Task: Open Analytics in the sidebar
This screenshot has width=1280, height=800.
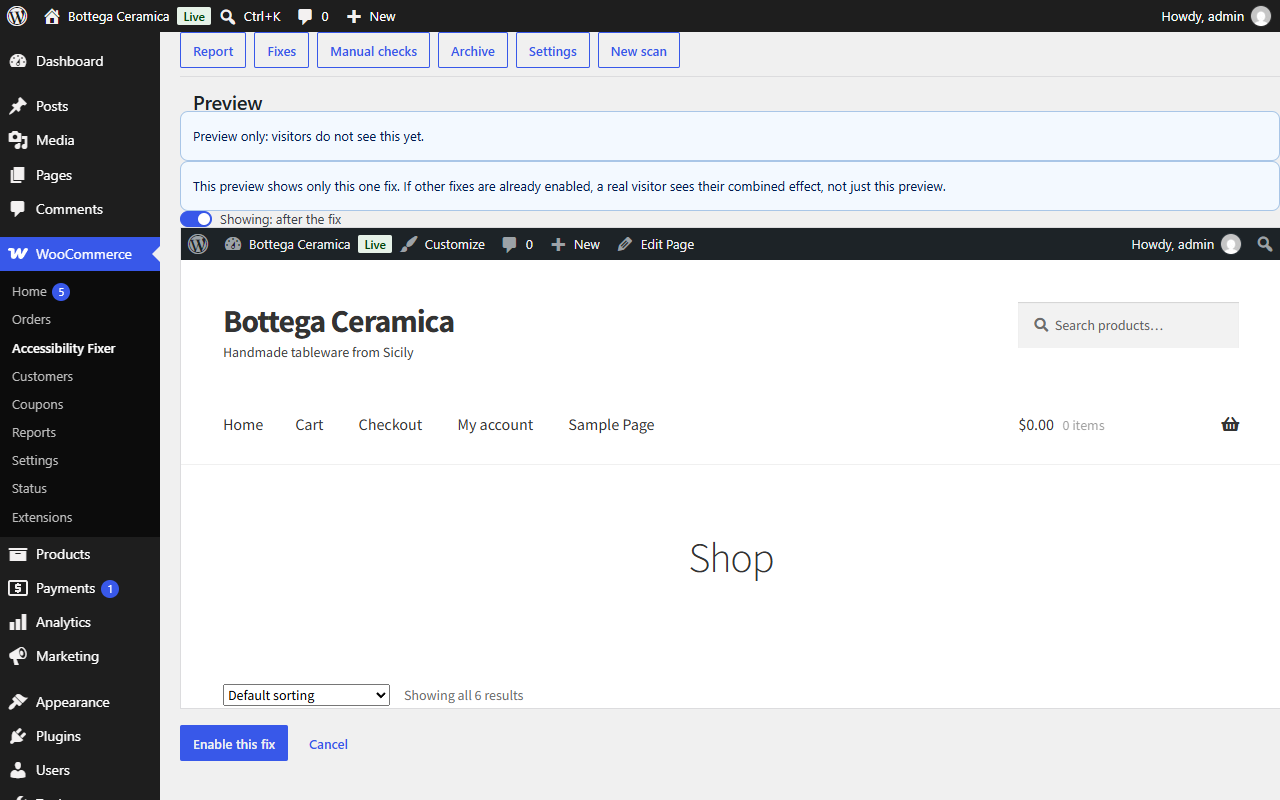Action: (80, 622)
